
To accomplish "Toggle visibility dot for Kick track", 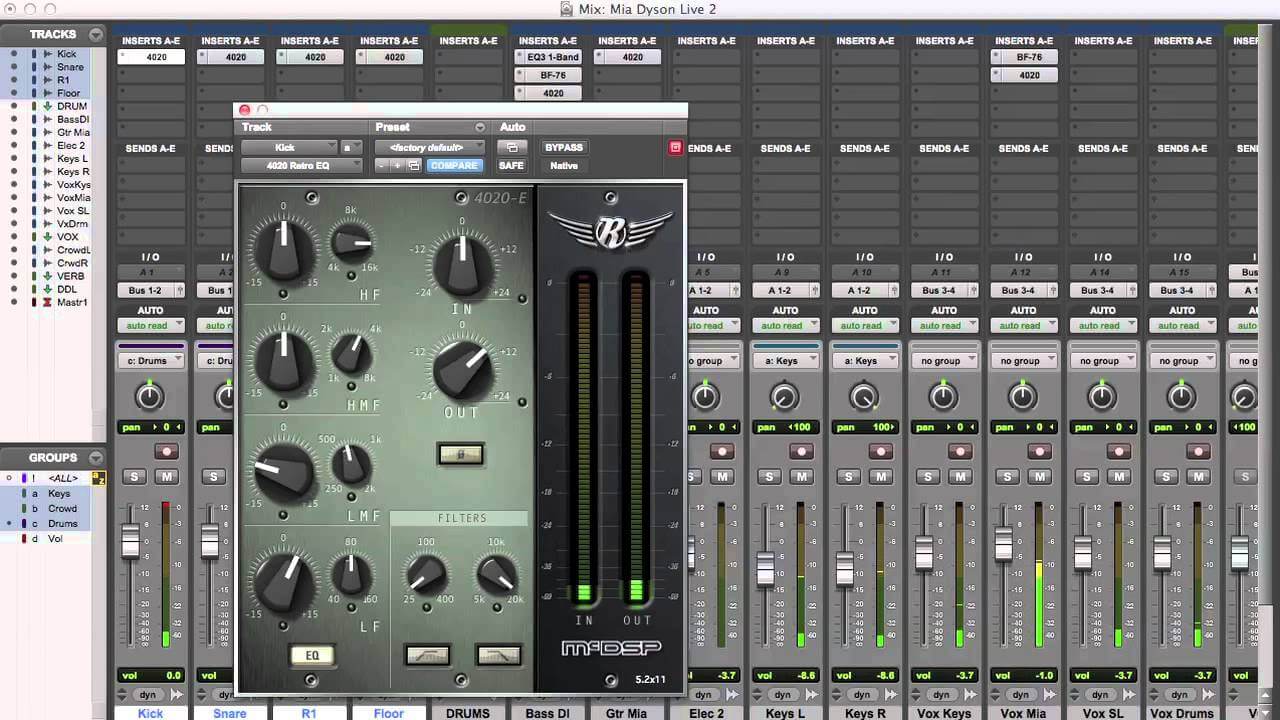I will (x=14, y=54).
